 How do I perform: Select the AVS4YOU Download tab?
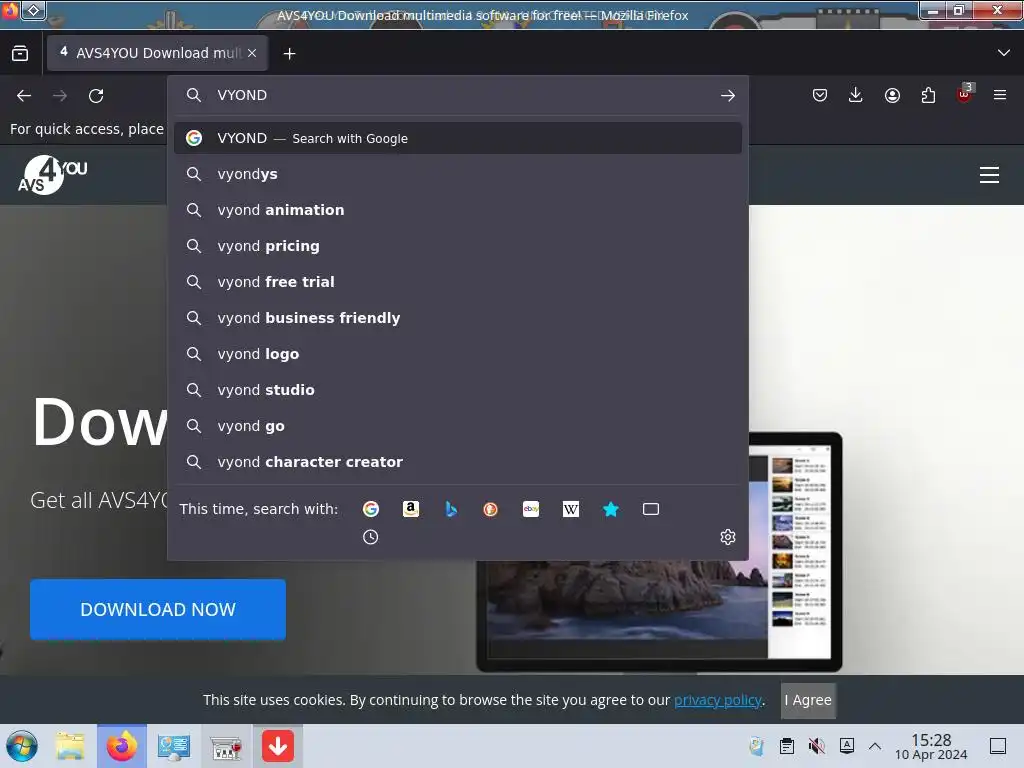[x=157, y=53]
